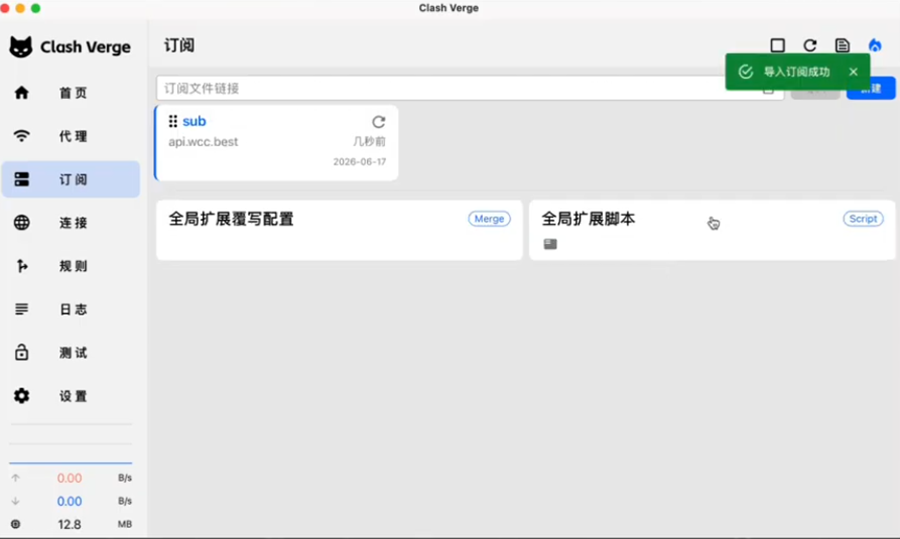Click the memory chip icon
This screenshot has width=900, height=539.
(x=15, y=524)
